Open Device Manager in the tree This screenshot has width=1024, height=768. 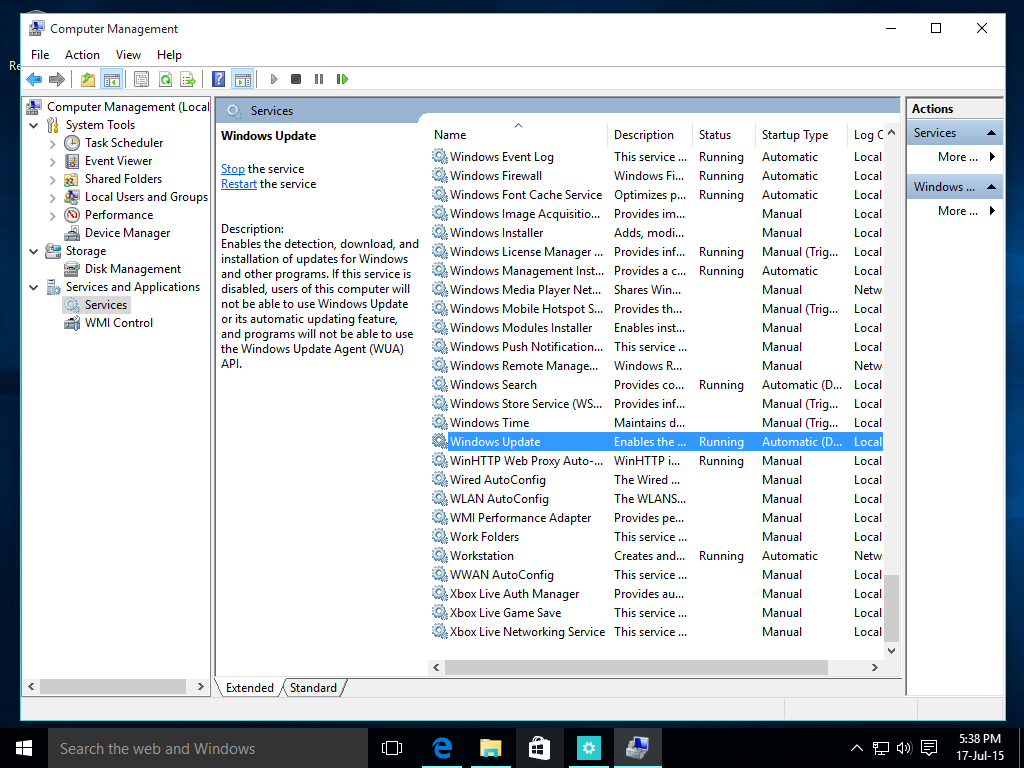click(127, 233)
